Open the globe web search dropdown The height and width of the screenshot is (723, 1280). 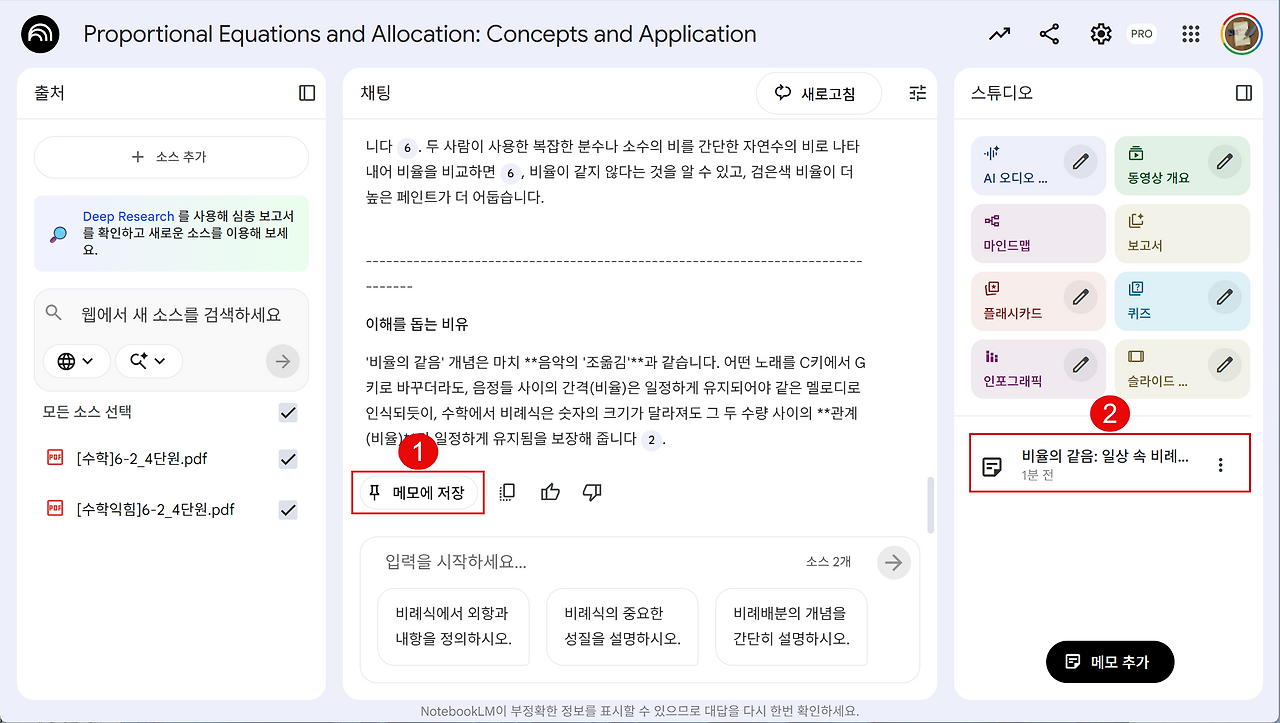coord(76,361)
